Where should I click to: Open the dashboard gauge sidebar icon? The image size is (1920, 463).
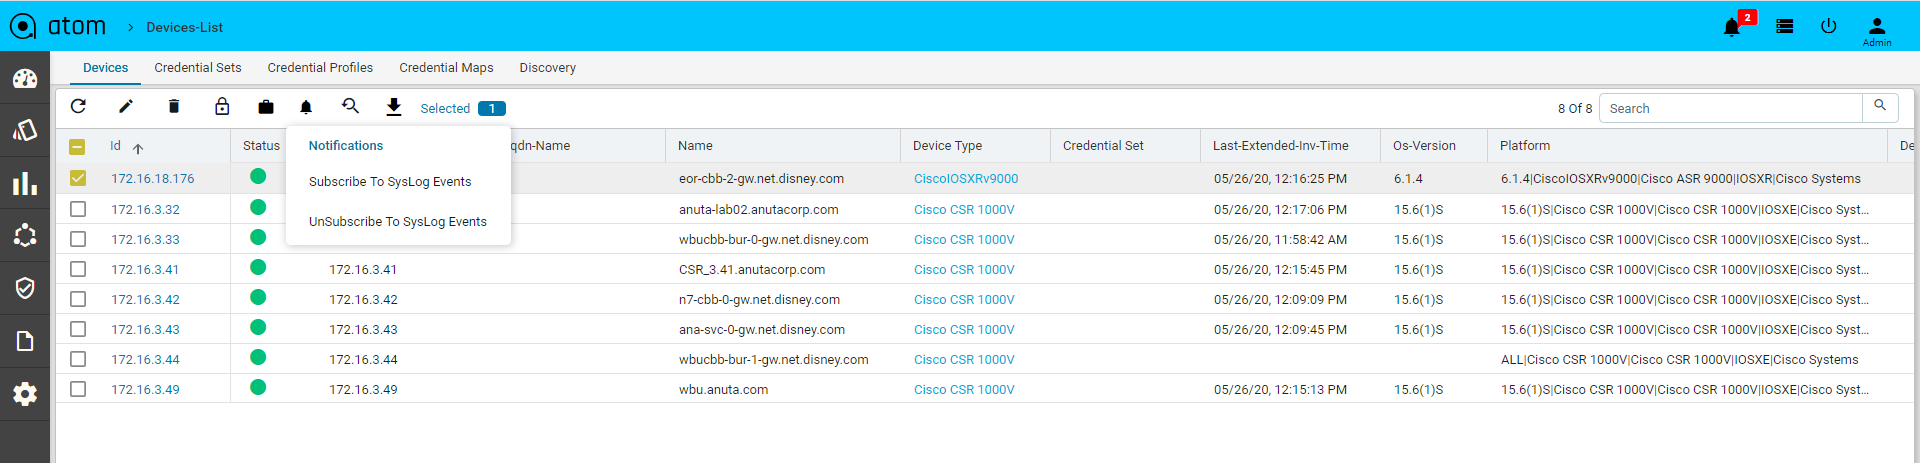click(x=25, y=78)
